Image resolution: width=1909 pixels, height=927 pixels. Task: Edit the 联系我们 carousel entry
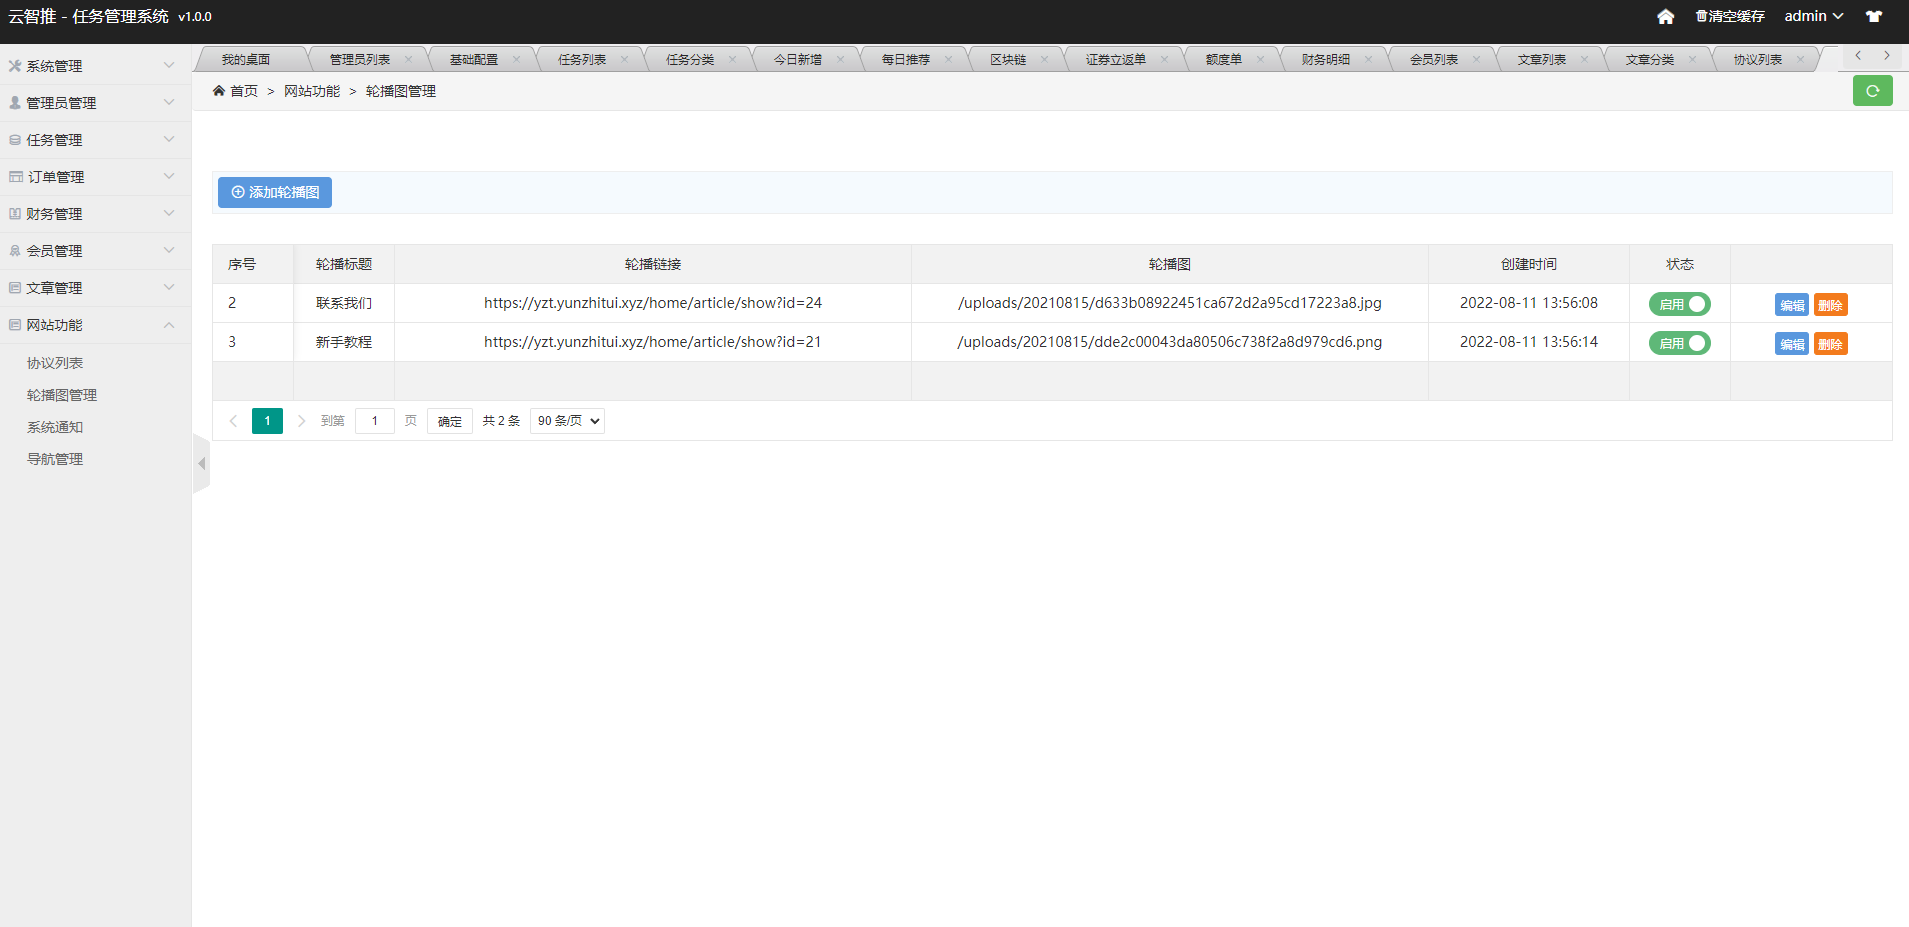coord(1791,305)
